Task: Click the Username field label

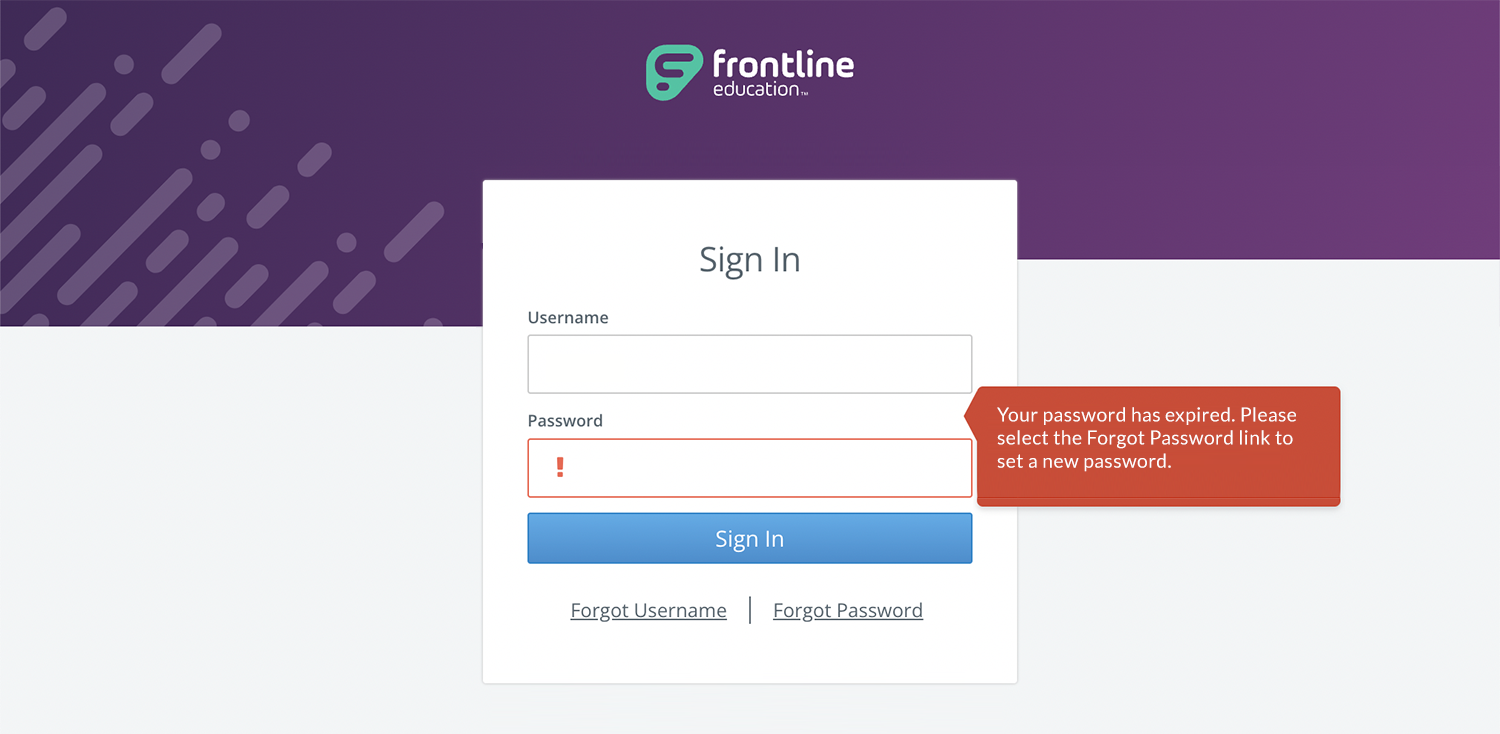Action: [x=567, y=317]
